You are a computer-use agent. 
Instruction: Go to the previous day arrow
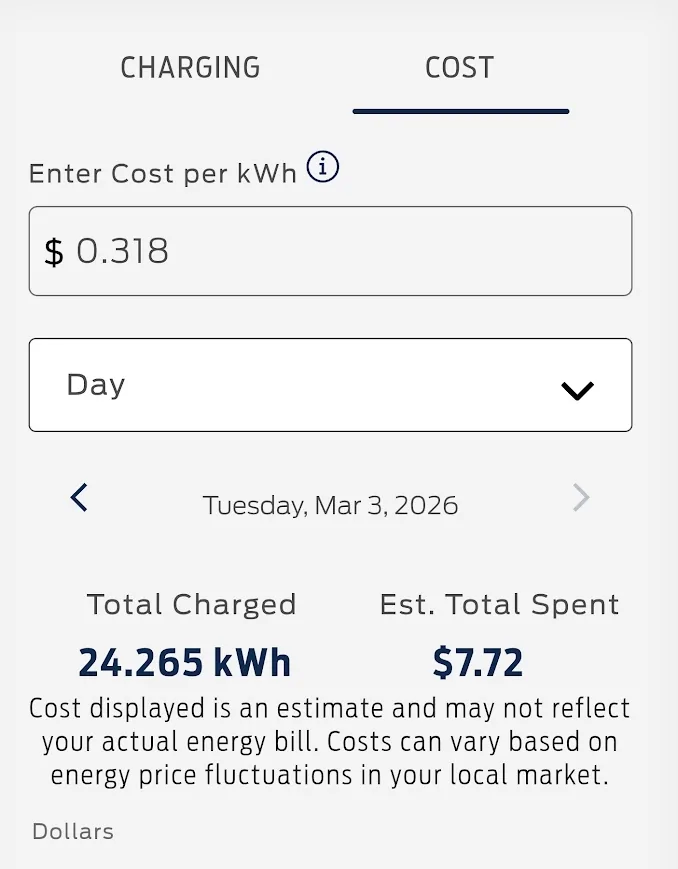[x=80, y=497]
